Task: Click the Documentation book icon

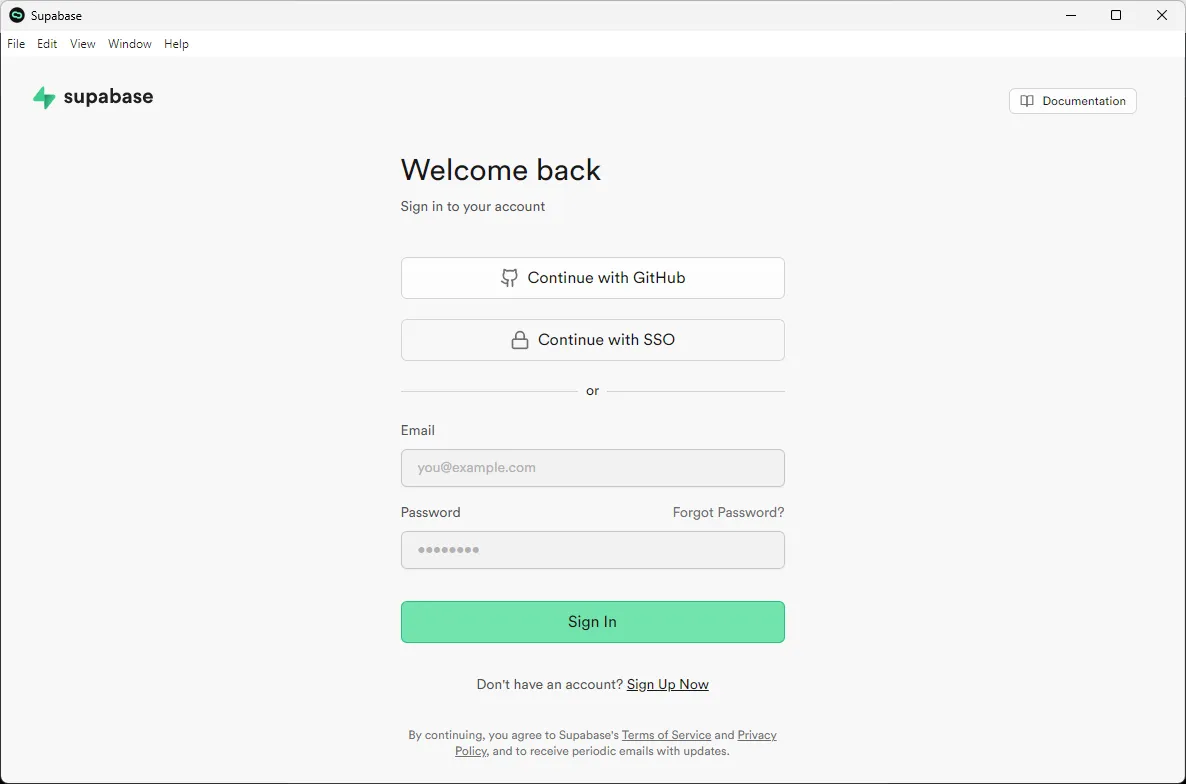Action: 1026,101
